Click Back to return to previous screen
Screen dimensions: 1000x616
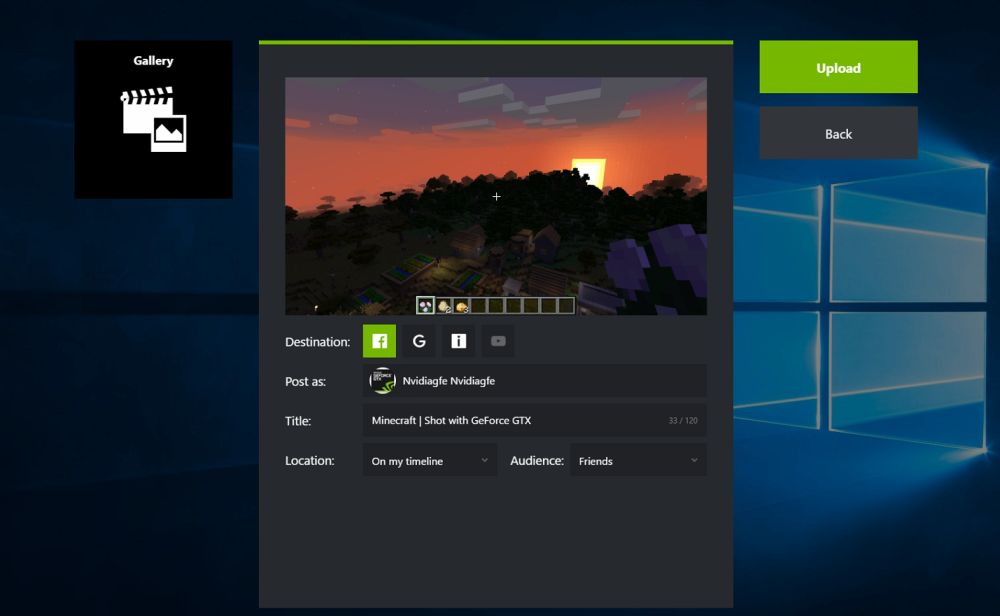pos(838,132)
